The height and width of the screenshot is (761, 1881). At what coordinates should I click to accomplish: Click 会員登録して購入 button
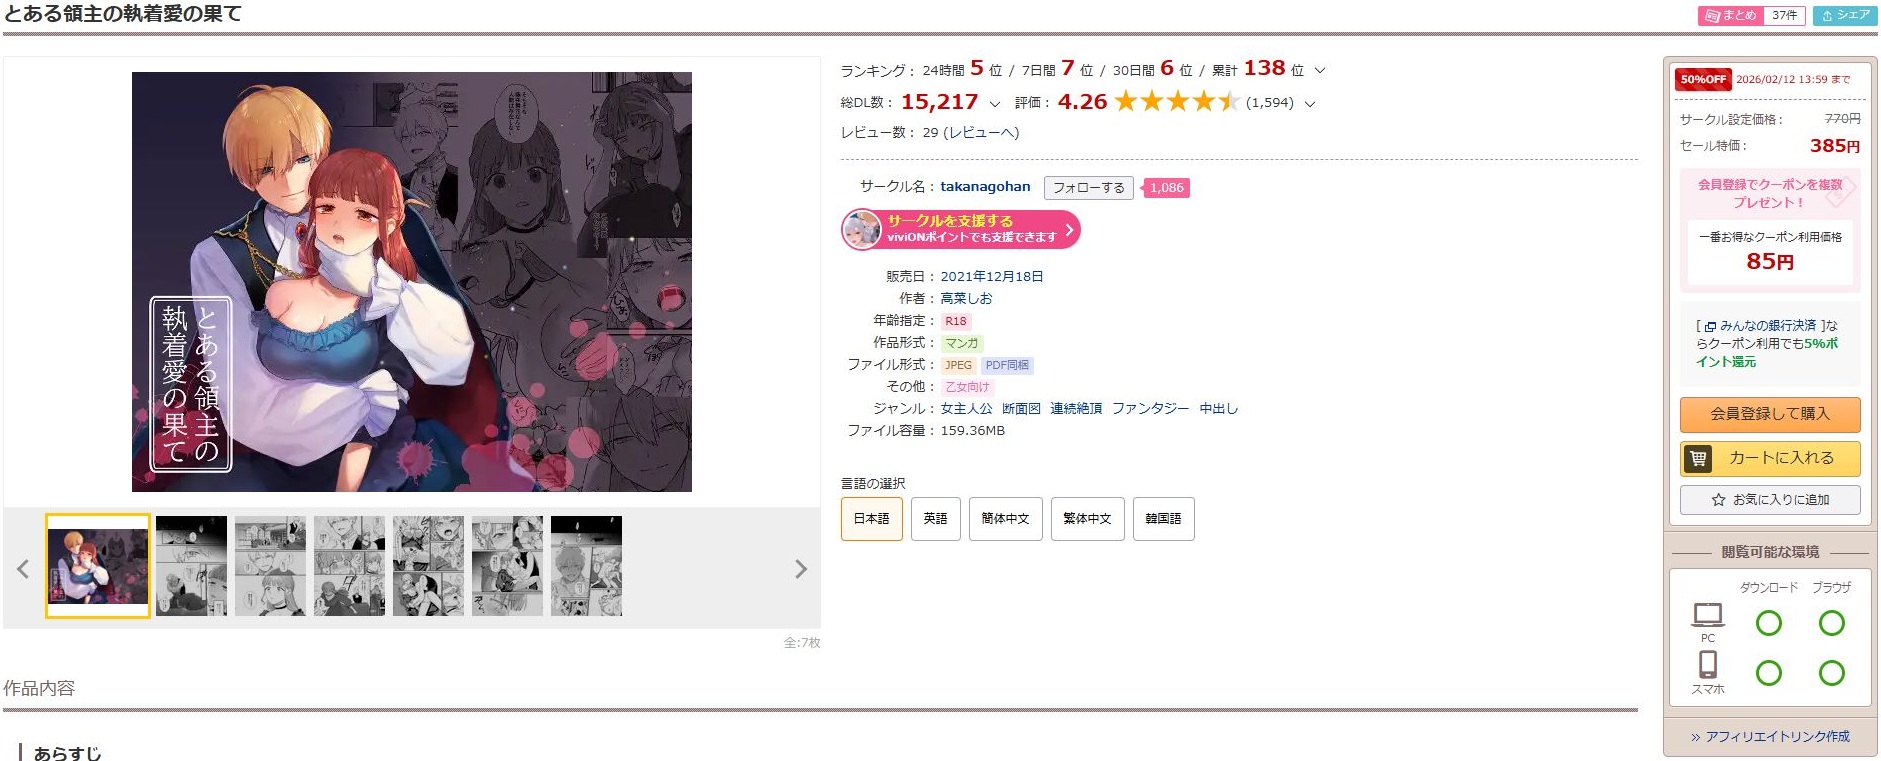(1770, 414)
